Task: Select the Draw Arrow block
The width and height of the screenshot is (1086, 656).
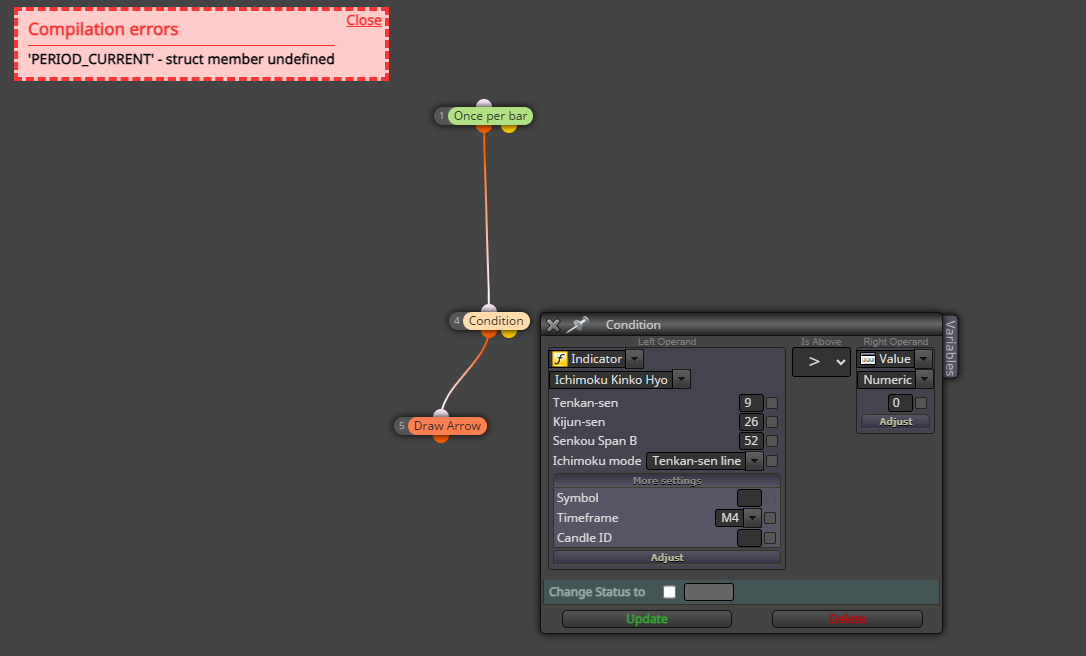Action: tap(447, 426)
